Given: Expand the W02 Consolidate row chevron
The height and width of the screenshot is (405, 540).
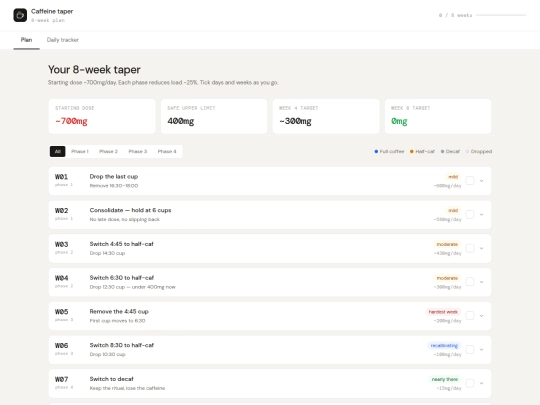Looking at the screenshot, I should [481, 215].
